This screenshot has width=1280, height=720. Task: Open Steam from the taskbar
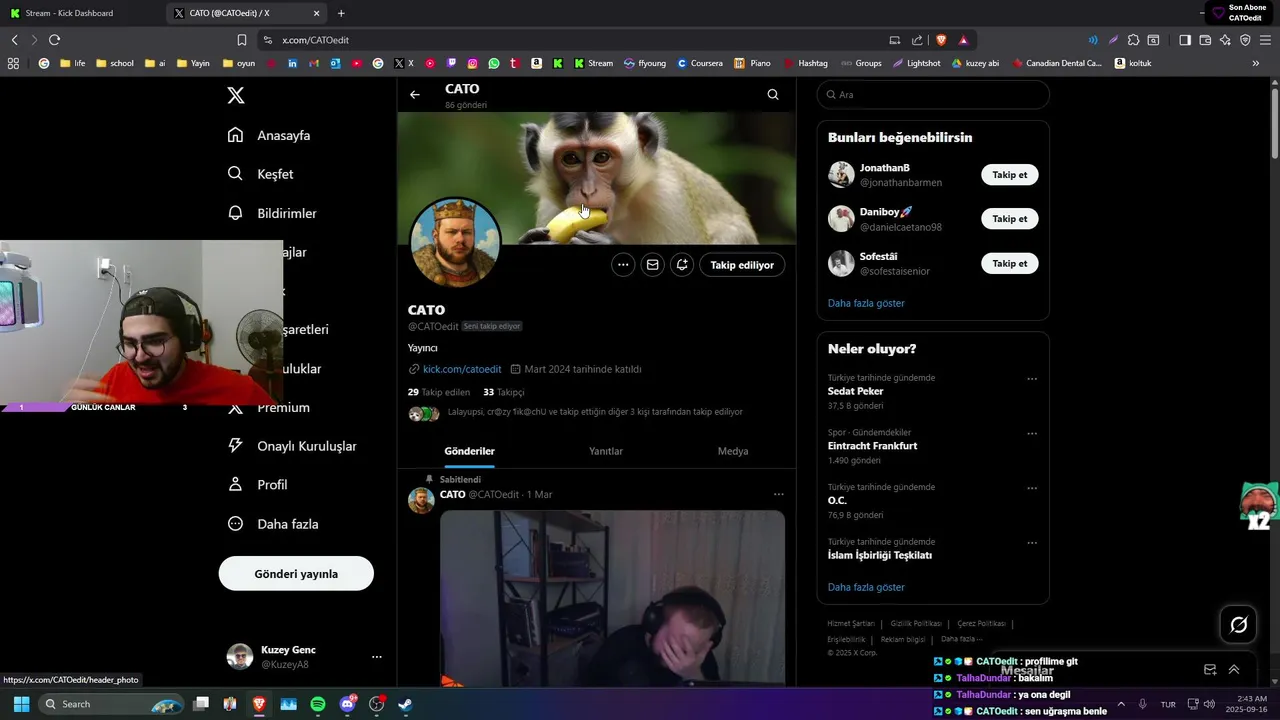[x=405, y=704]
